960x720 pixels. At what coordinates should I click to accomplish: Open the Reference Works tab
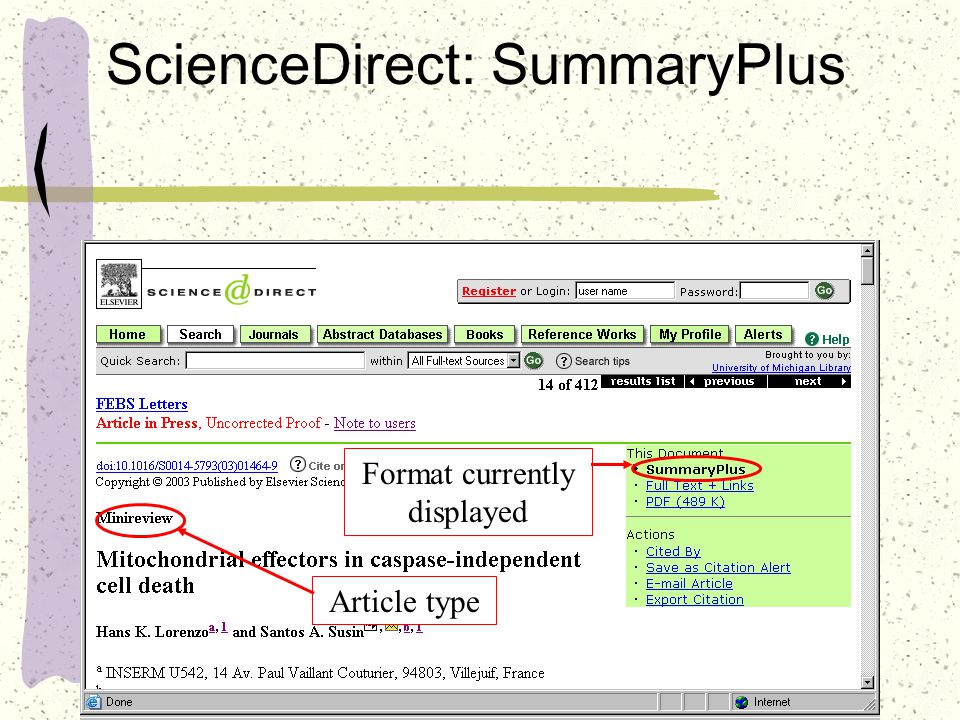pos(582,334)
